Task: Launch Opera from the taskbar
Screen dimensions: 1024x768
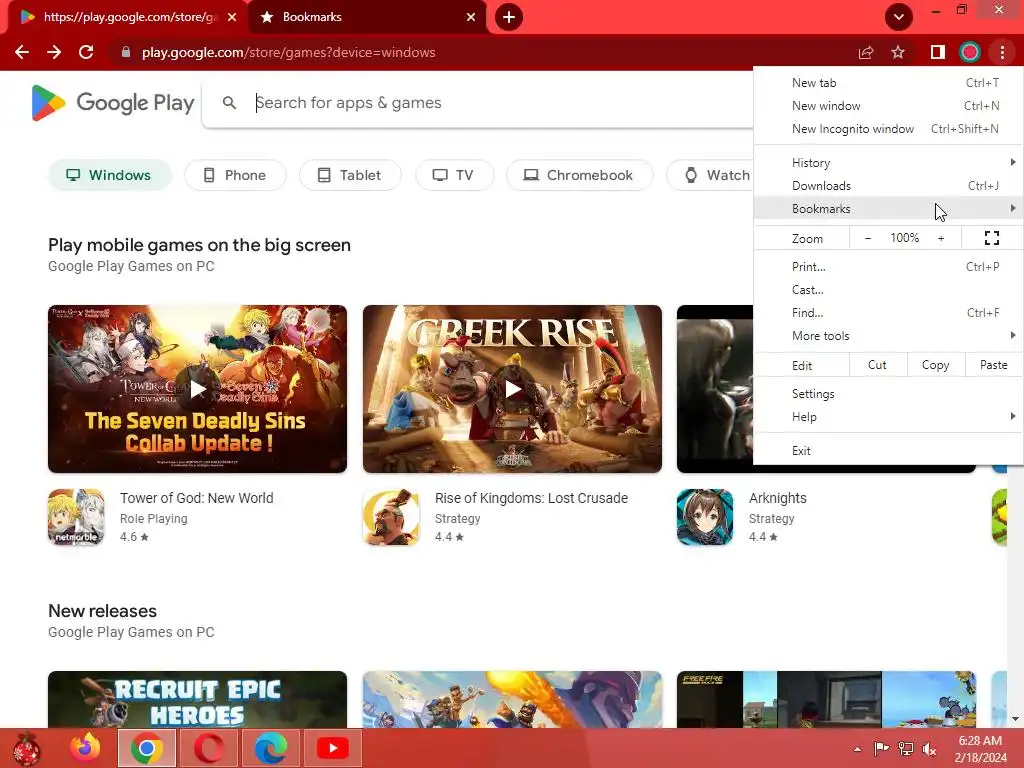Action: click(x=209, y=748)
